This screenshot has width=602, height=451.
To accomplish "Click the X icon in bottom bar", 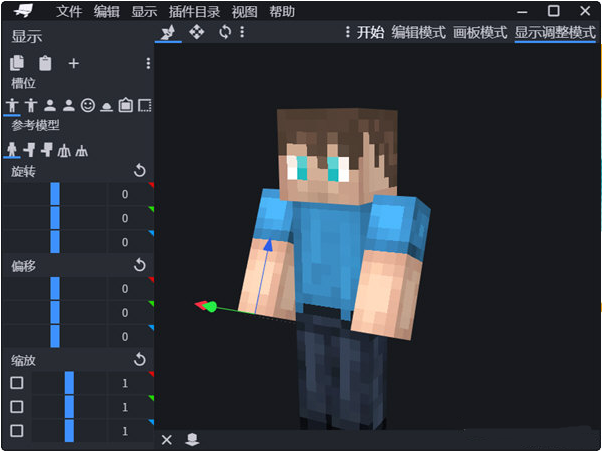I will click(167, 439).
